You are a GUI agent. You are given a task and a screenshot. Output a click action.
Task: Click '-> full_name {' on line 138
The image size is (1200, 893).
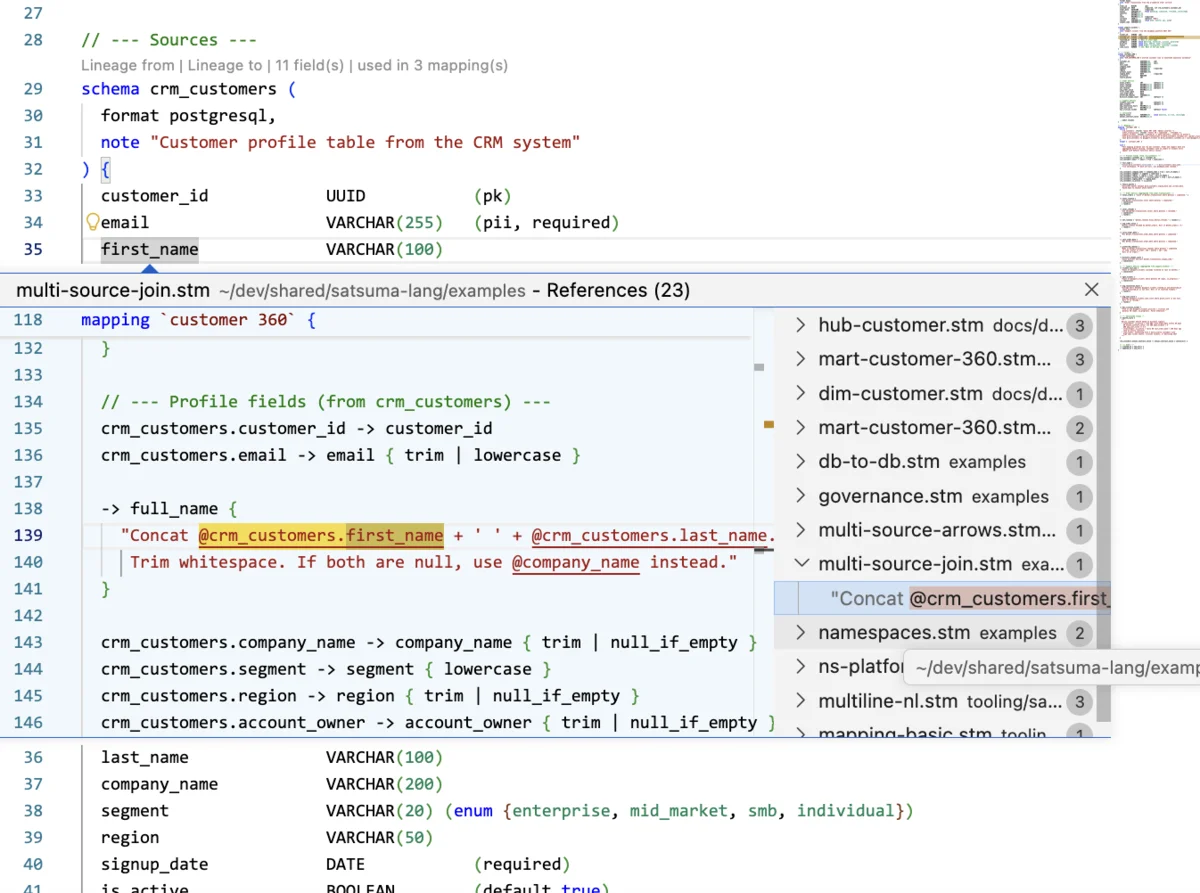(169, 509)
